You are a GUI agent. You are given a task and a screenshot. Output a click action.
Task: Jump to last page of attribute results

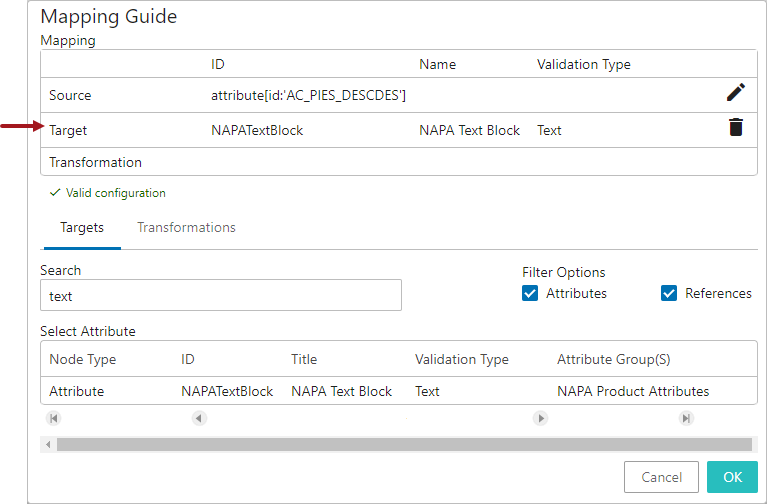point(686,418)
